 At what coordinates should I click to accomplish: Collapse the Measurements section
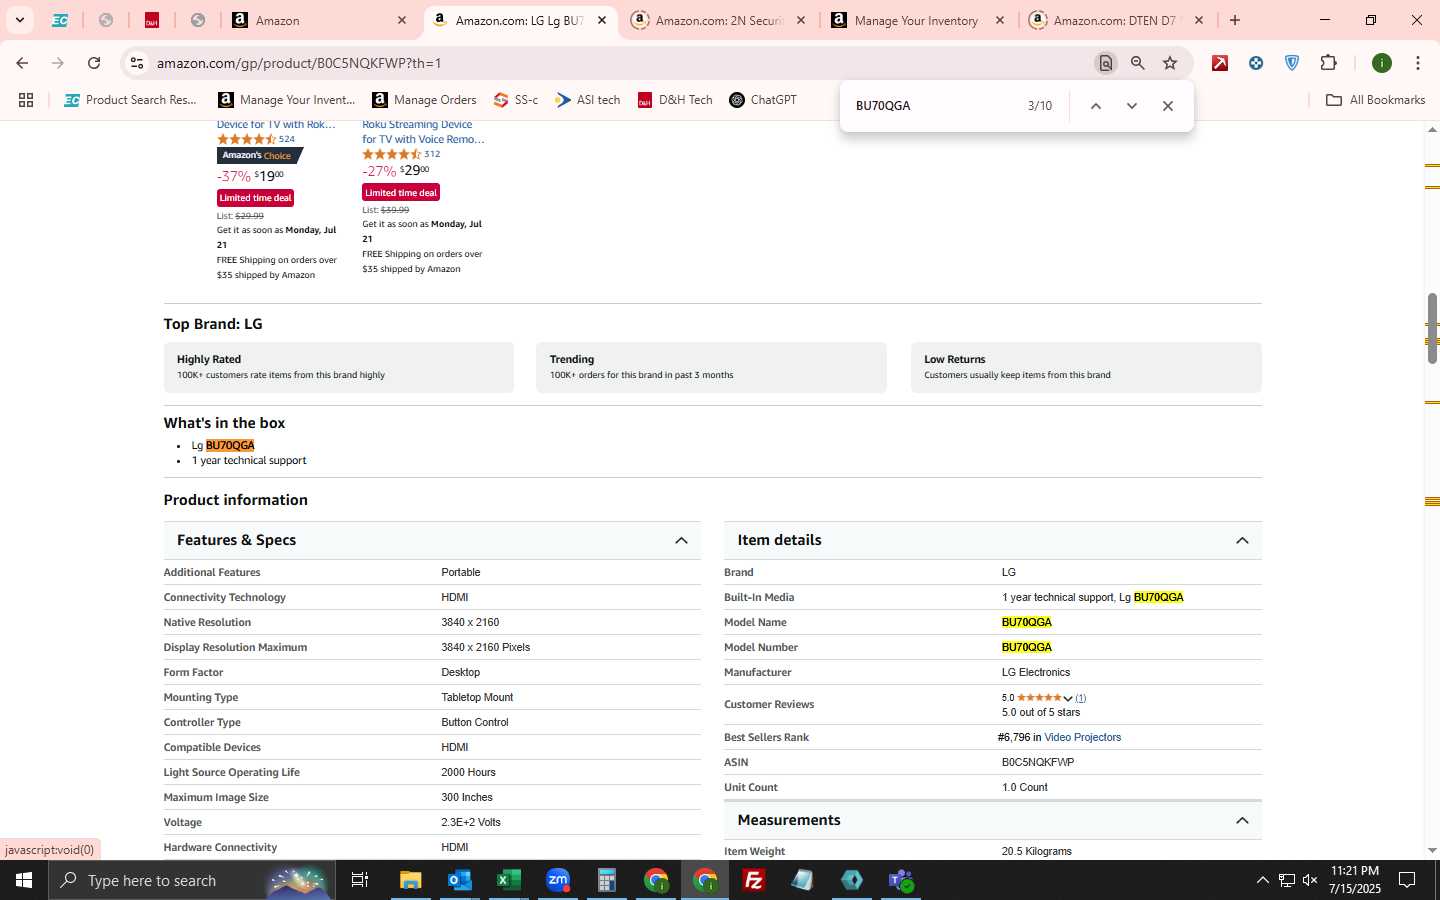click(x=1242, y=820)
